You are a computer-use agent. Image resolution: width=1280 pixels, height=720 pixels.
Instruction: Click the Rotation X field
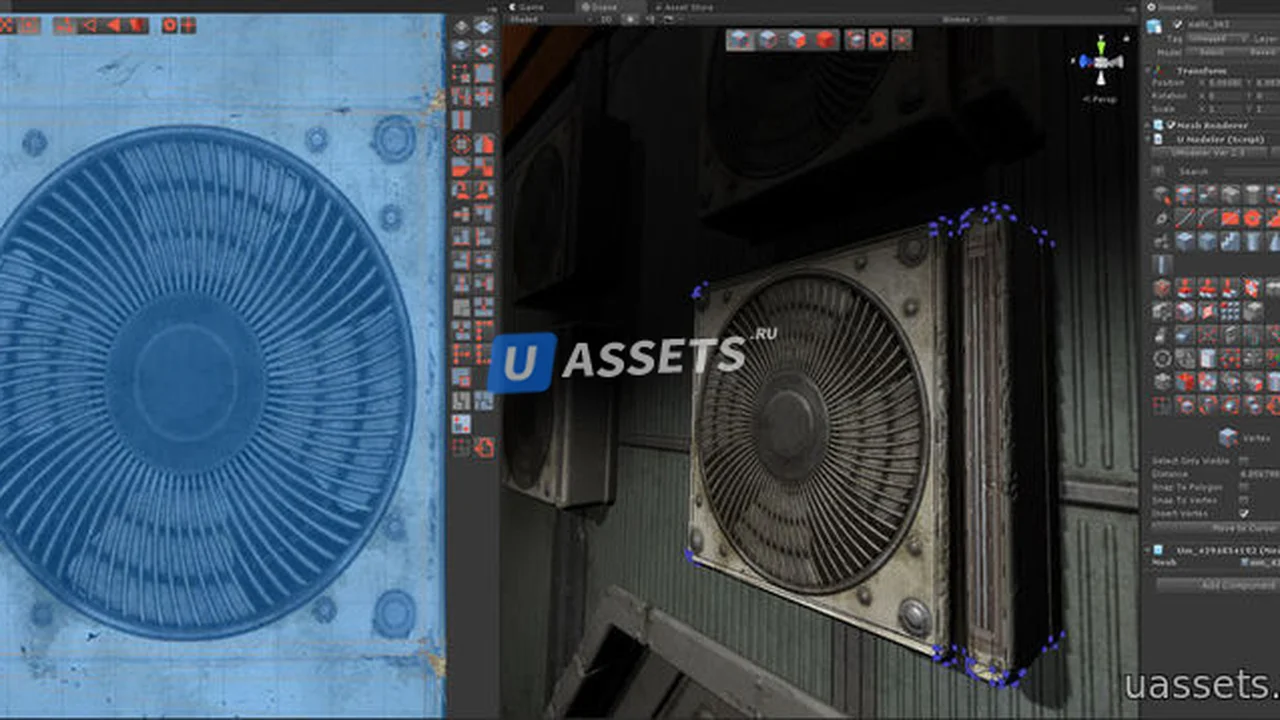click(x=1225, y=96)
